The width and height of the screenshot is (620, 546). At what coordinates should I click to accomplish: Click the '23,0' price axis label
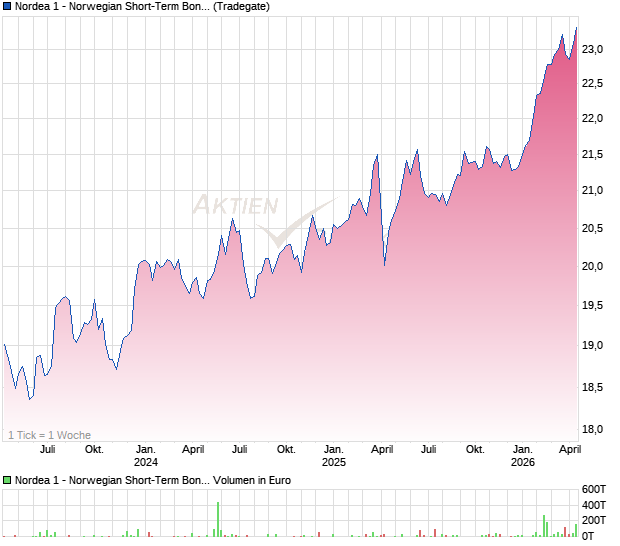(x=592, y=49)
